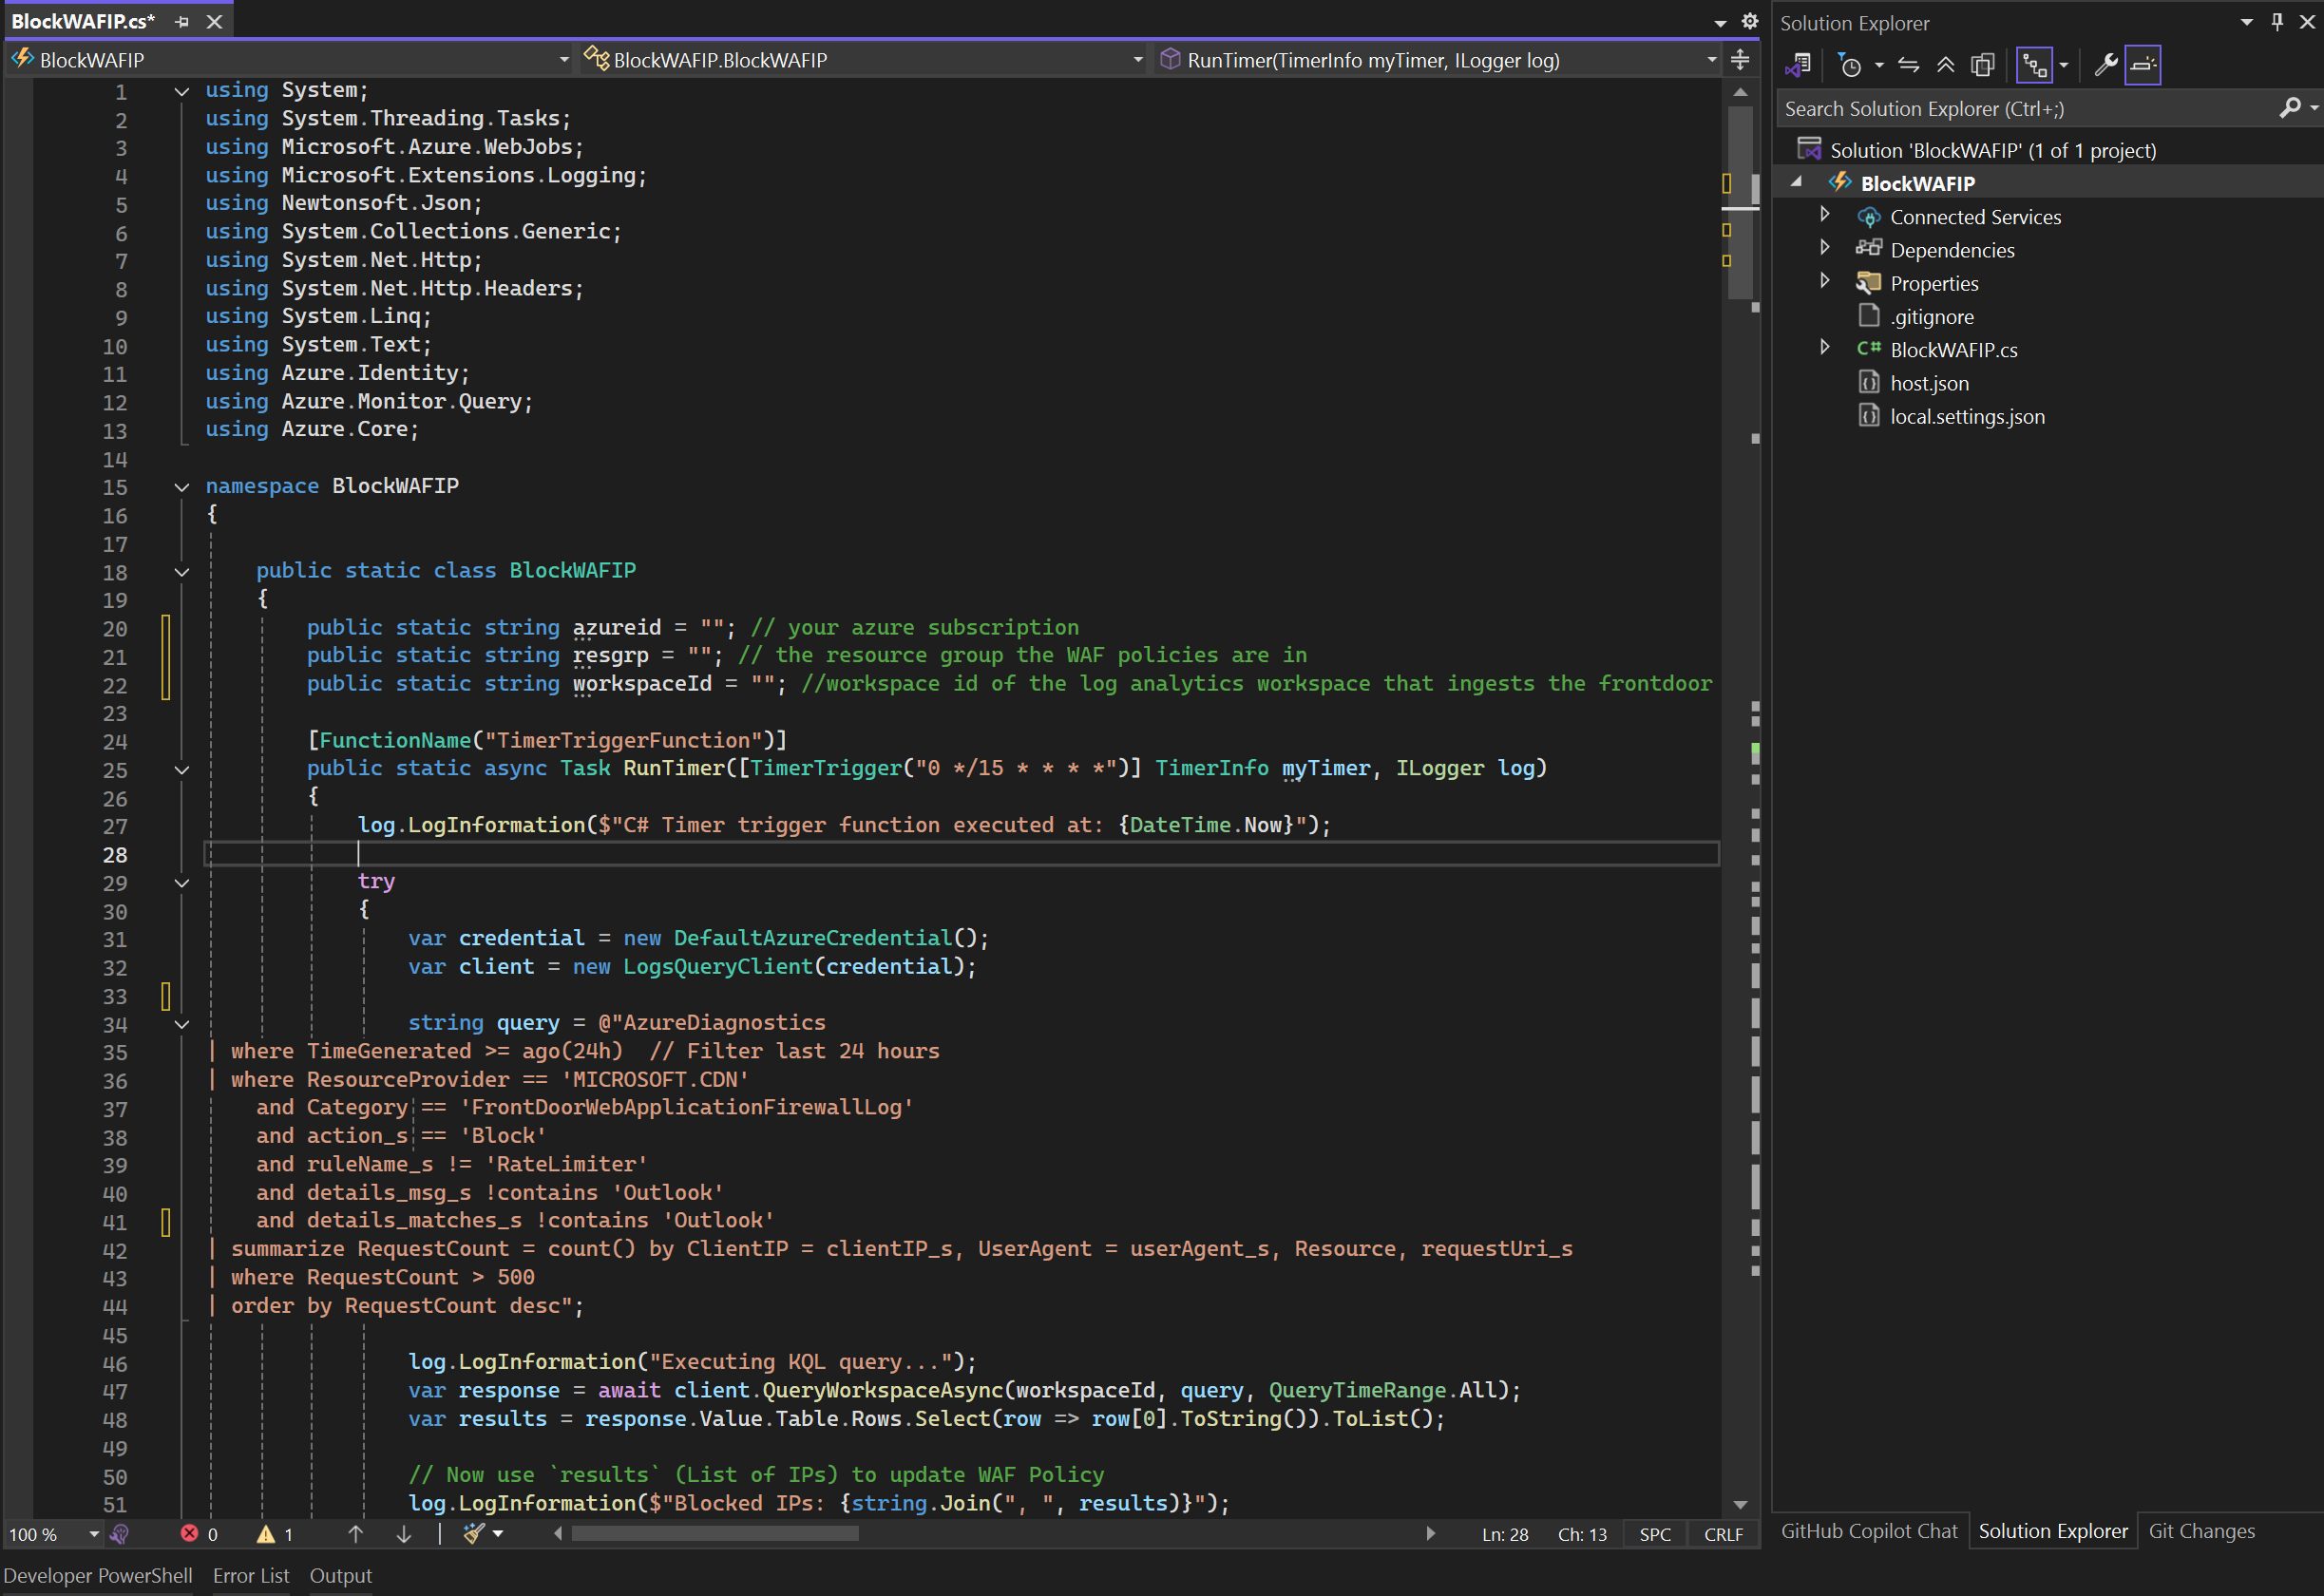Click CRLF line ending indicator
2324x1596 pixels.
point(1723,1534)
